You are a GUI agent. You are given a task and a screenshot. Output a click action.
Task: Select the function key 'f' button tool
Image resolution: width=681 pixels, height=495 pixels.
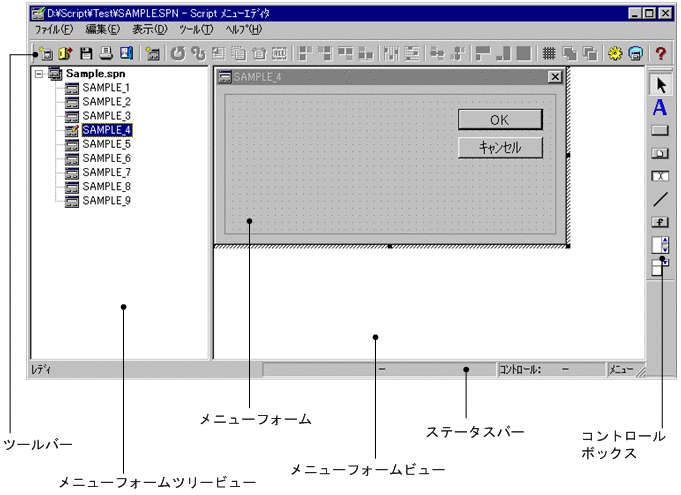tap(660, 222)
